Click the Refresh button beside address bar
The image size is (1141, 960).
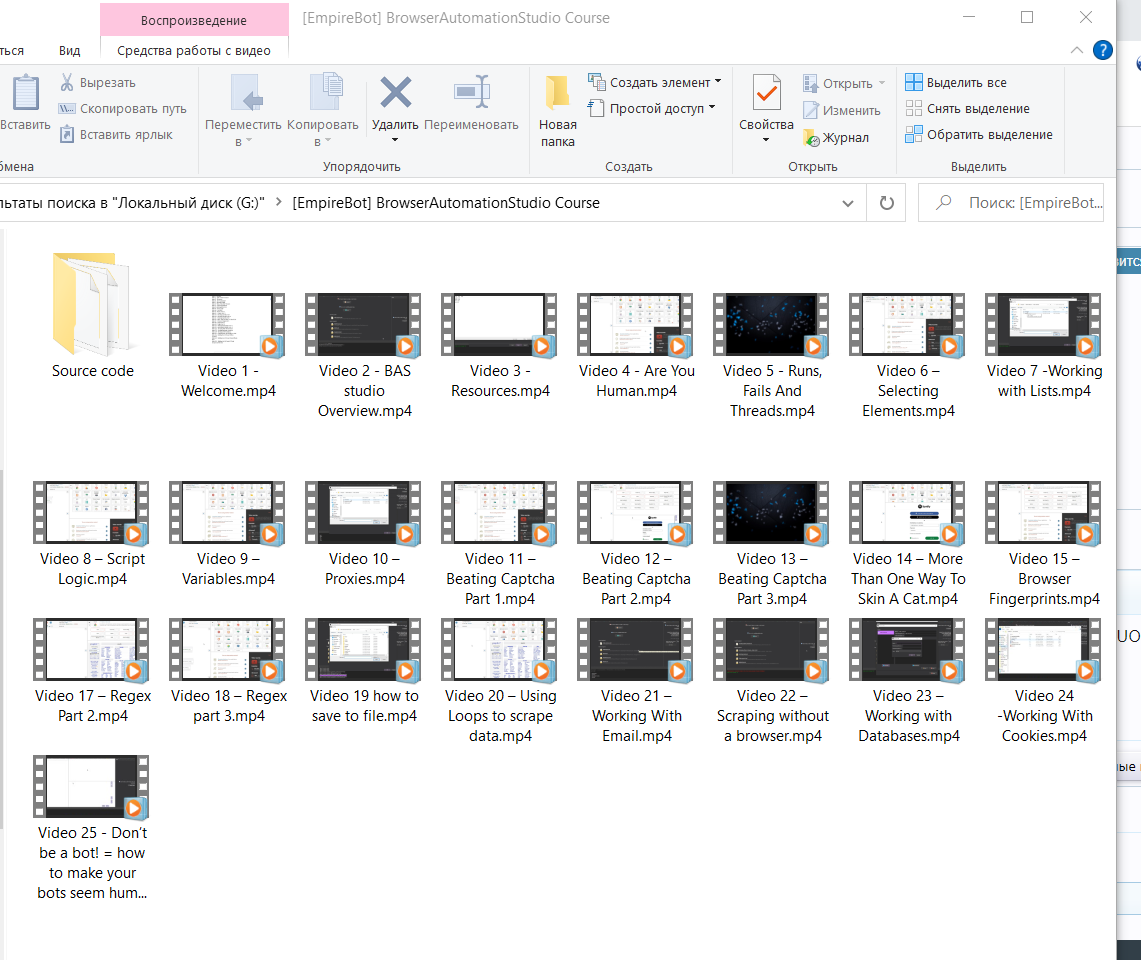pyautogui.click(x=886, y=203)
